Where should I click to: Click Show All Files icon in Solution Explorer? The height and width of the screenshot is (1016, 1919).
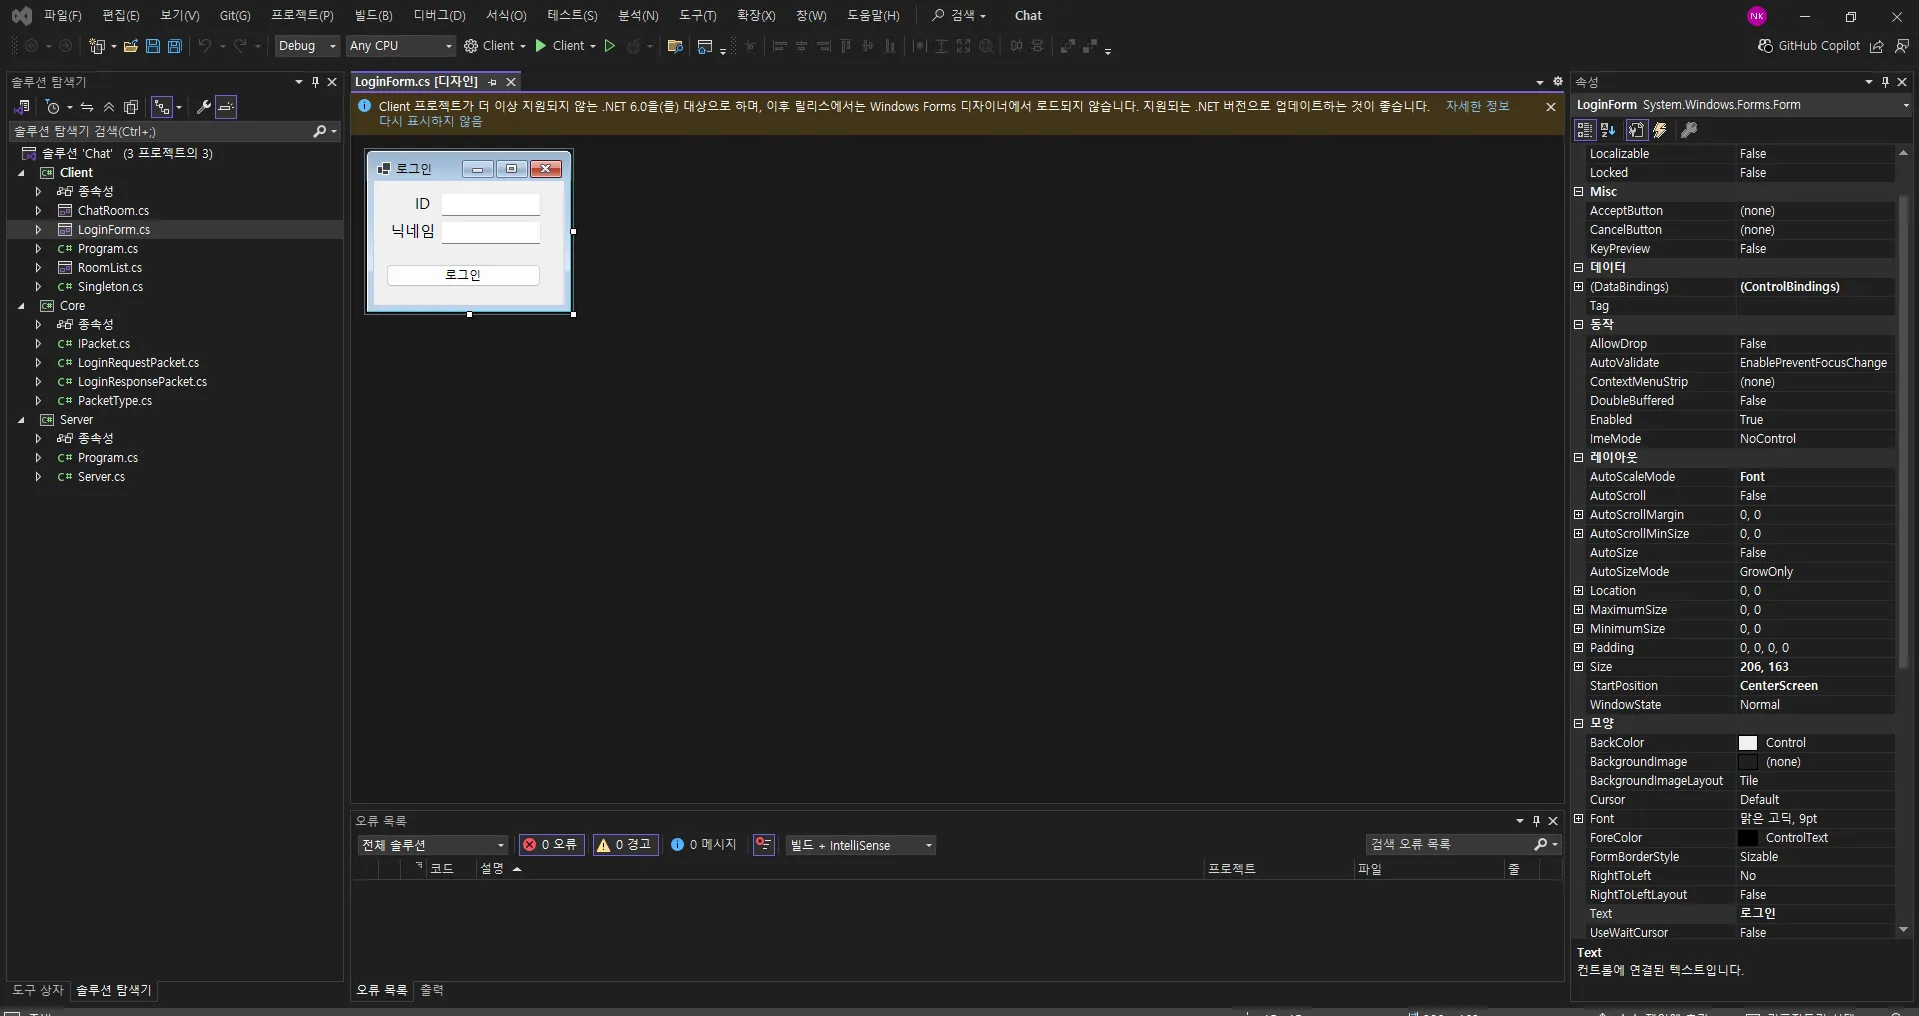pyautogui.click(x=131, y=107)
